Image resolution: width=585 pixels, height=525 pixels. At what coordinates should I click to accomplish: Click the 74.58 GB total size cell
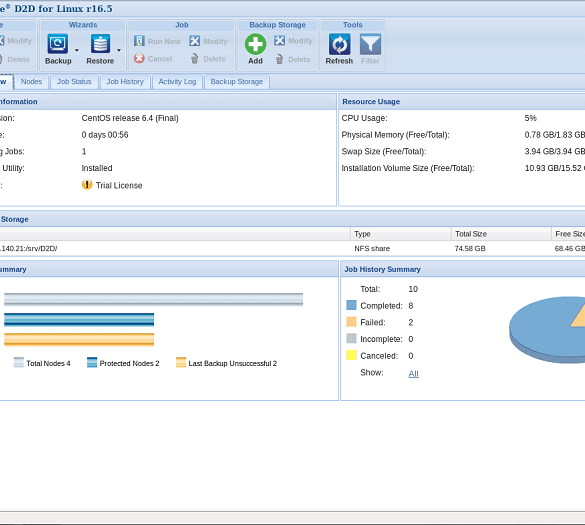470,249
